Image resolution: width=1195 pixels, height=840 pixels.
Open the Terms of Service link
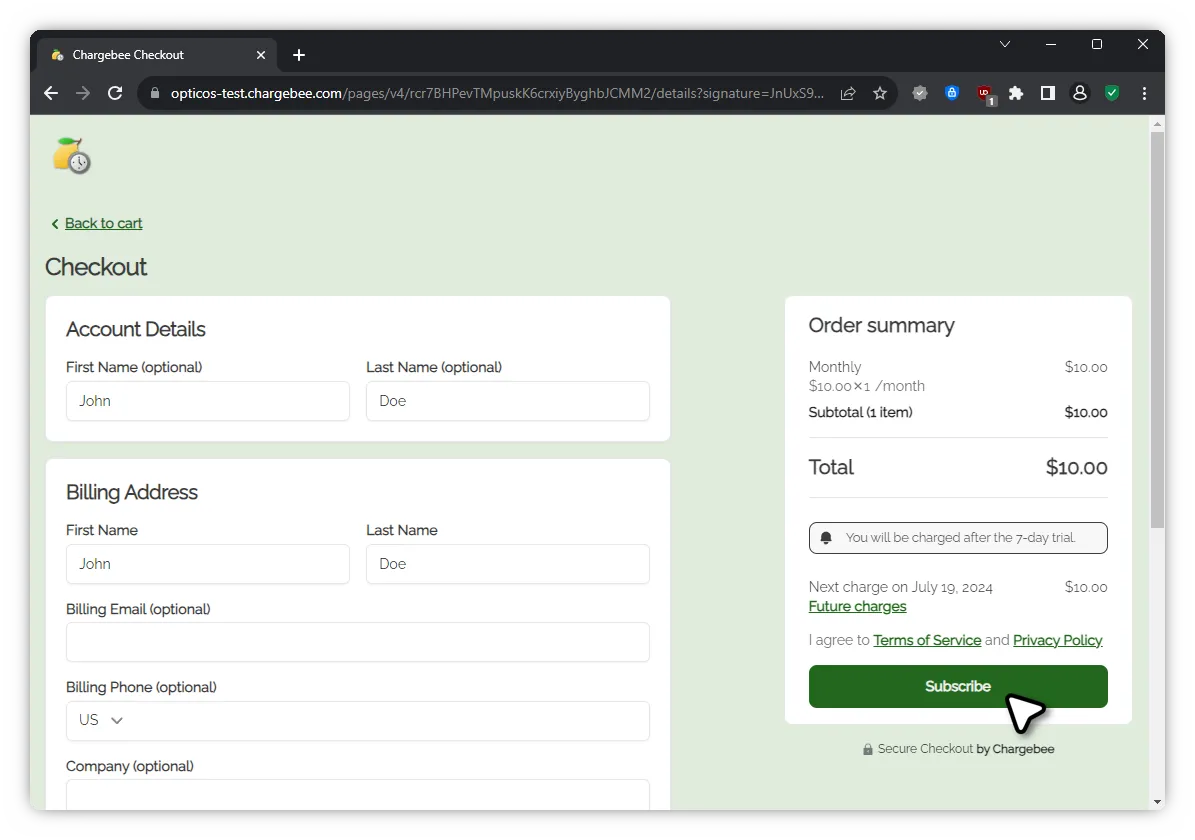[926, 640]
